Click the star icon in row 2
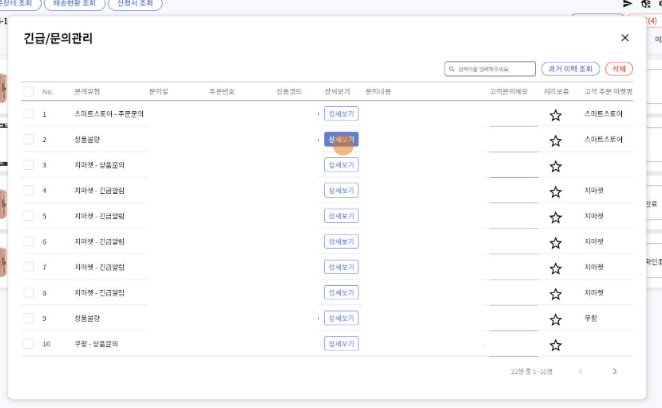Viewport: 662px width, 408px height. click(555, 141)
